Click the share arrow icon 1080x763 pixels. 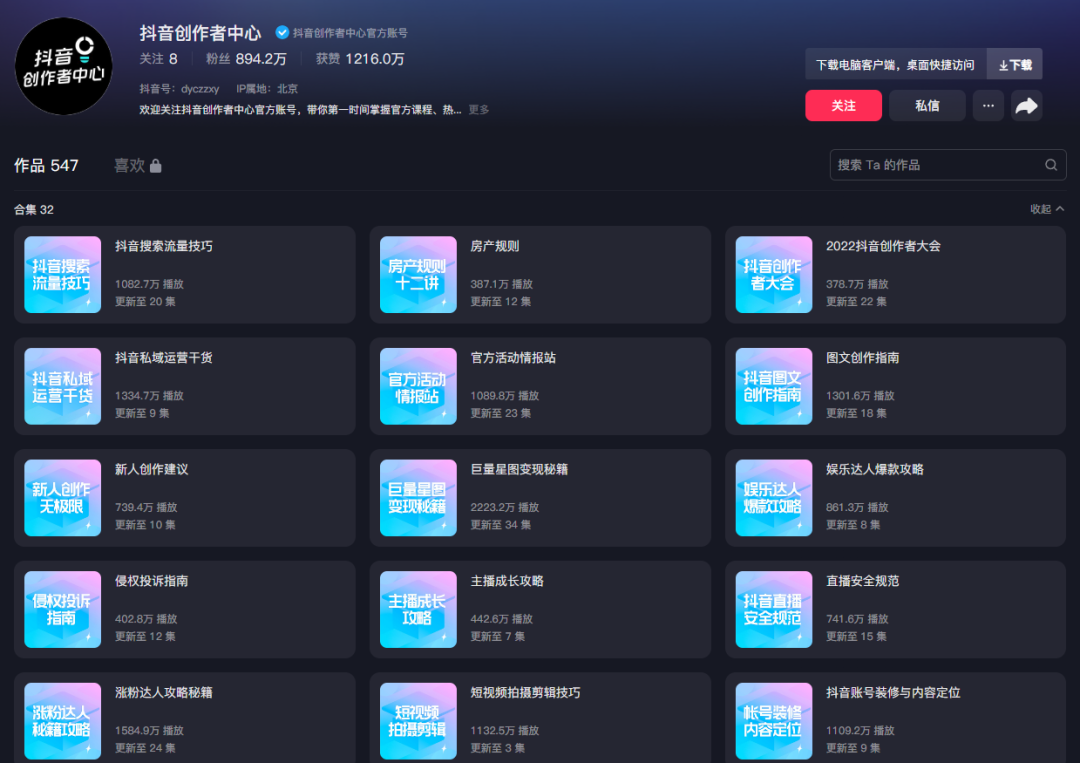point(1026,105)
